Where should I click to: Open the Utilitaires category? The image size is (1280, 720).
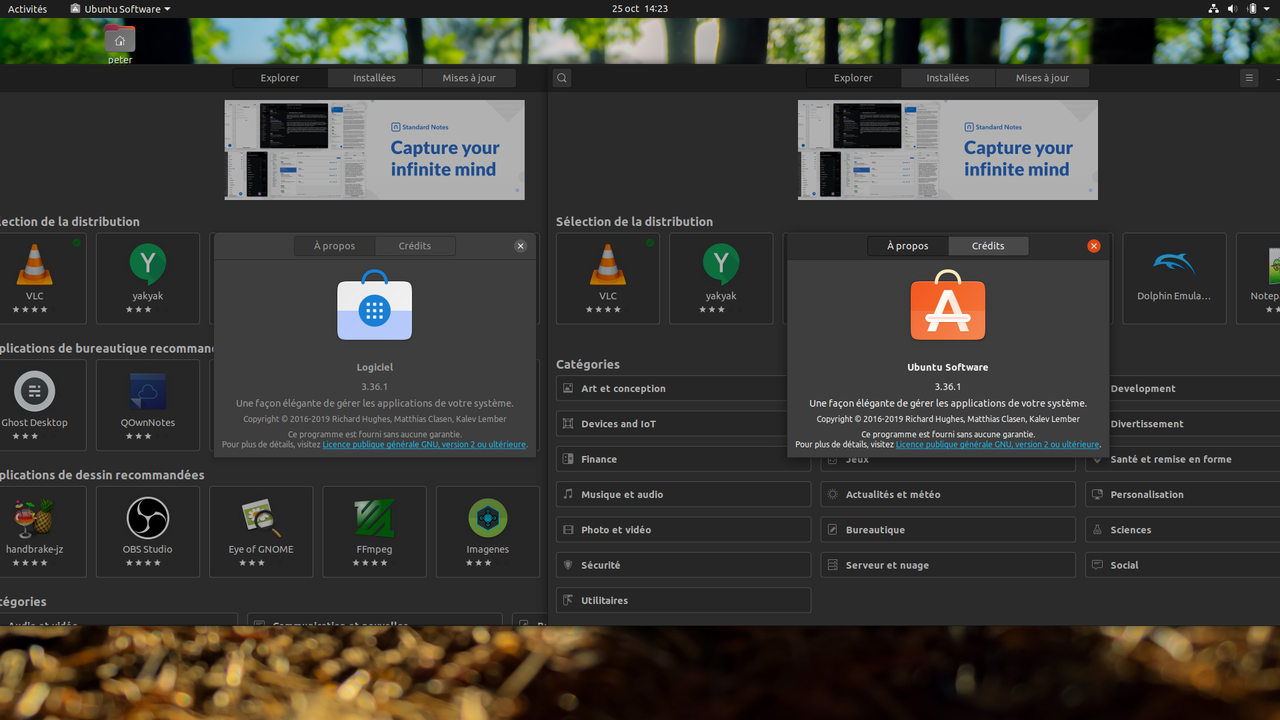coord(683,600)
